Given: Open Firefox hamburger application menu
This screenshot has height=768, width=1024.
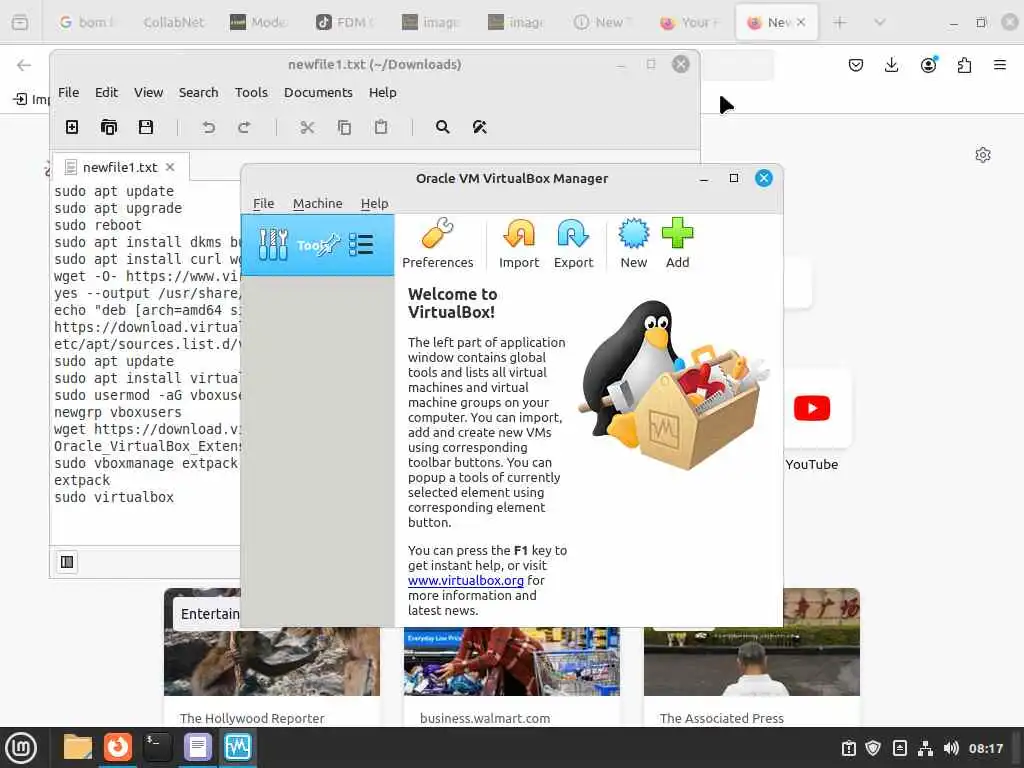Looking at the screenshot, I should tap(1000, 65).
